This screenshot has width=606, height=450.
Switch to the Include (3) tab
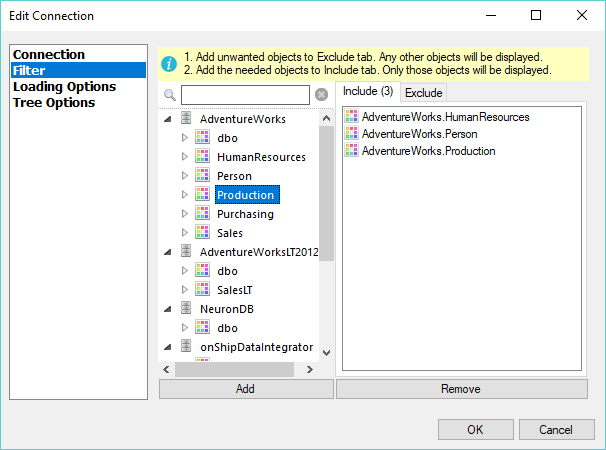pos(368,91)
